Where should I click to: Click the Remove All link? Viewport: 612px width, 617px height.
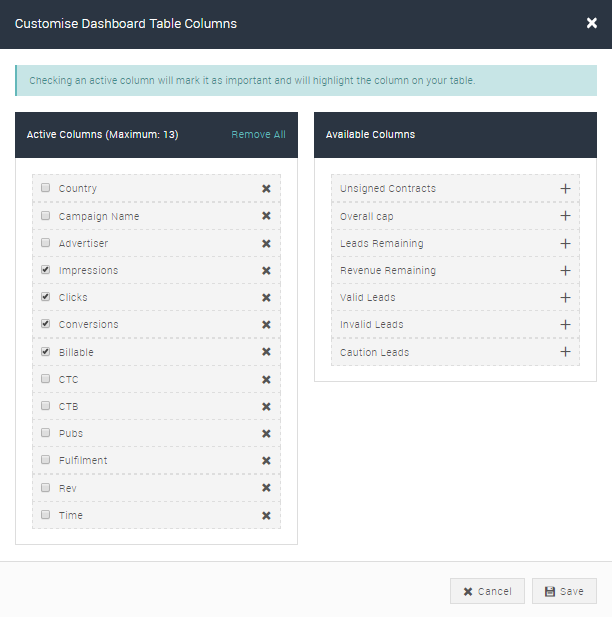258,135
